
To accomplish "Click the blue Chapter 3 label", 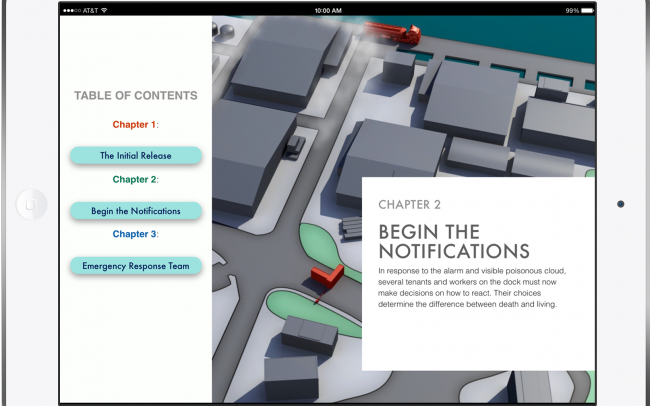I will (135, 234).
